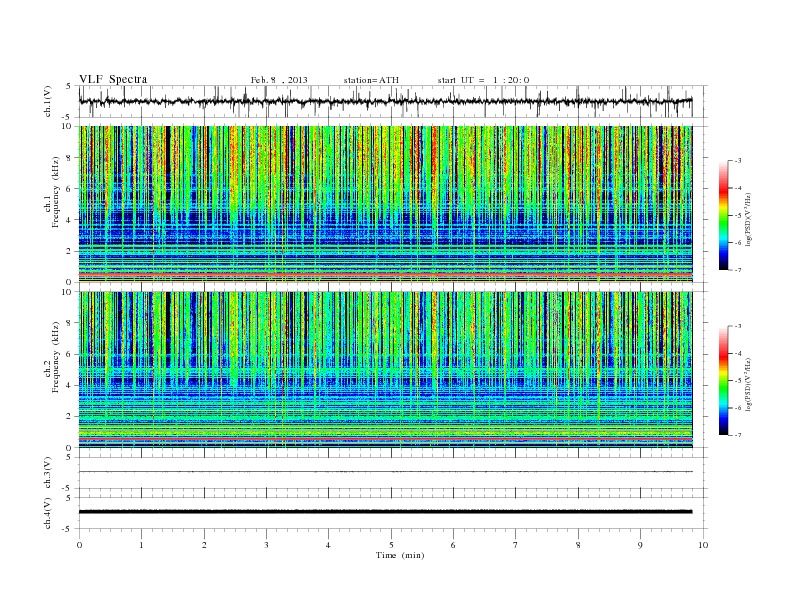792x612 pixels.
Task: Click the "VLF Spectra" plot title
Action: pyautogui.click(x=113, y=79)
